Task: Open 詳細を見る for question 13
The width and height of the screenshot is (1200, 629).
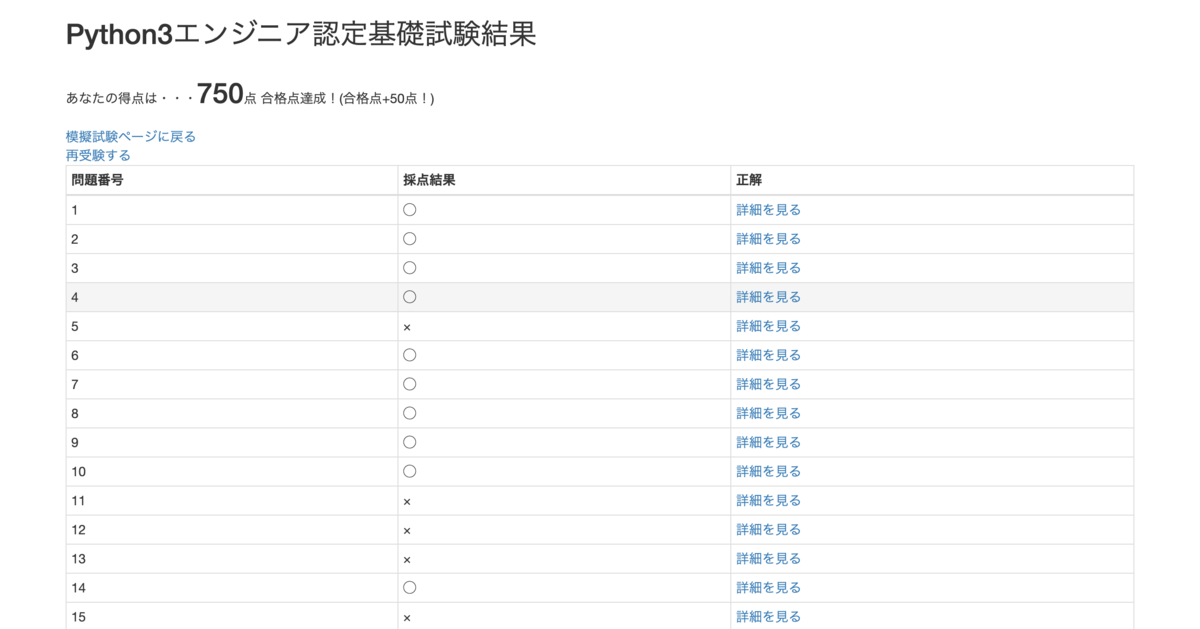Action: coord(769,558)
